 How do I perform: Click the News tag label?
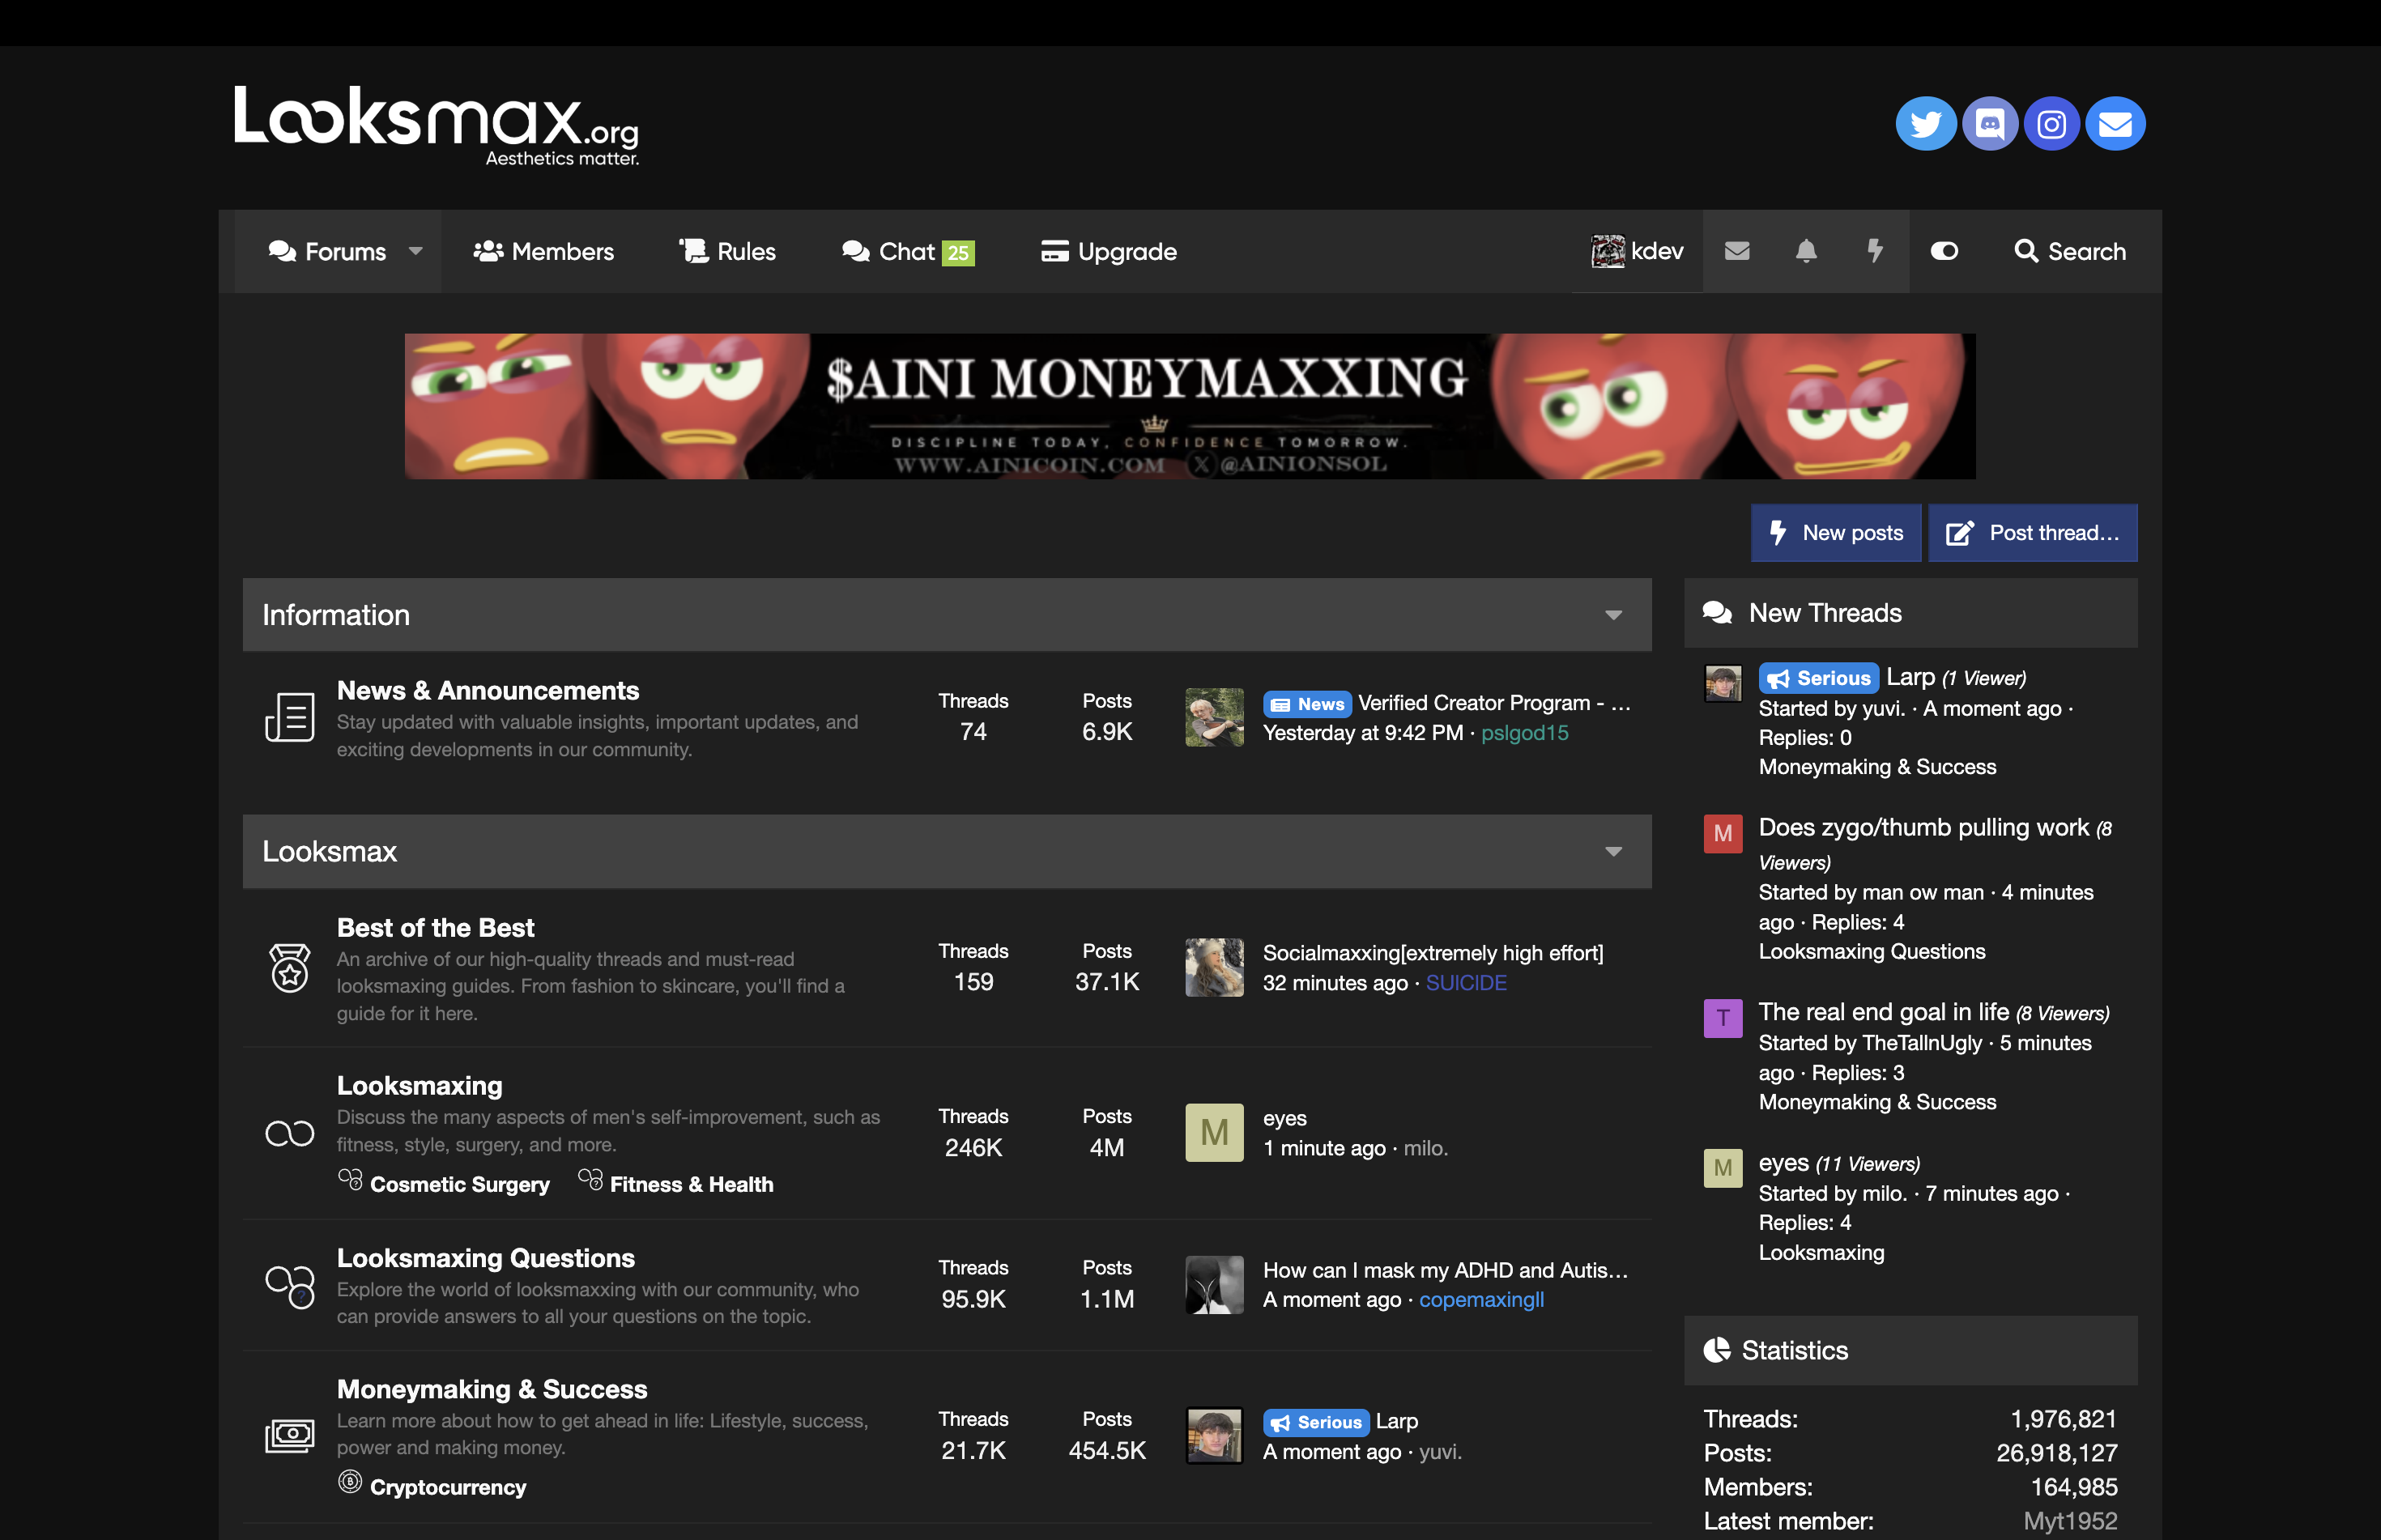click(x=1307, y=704)
